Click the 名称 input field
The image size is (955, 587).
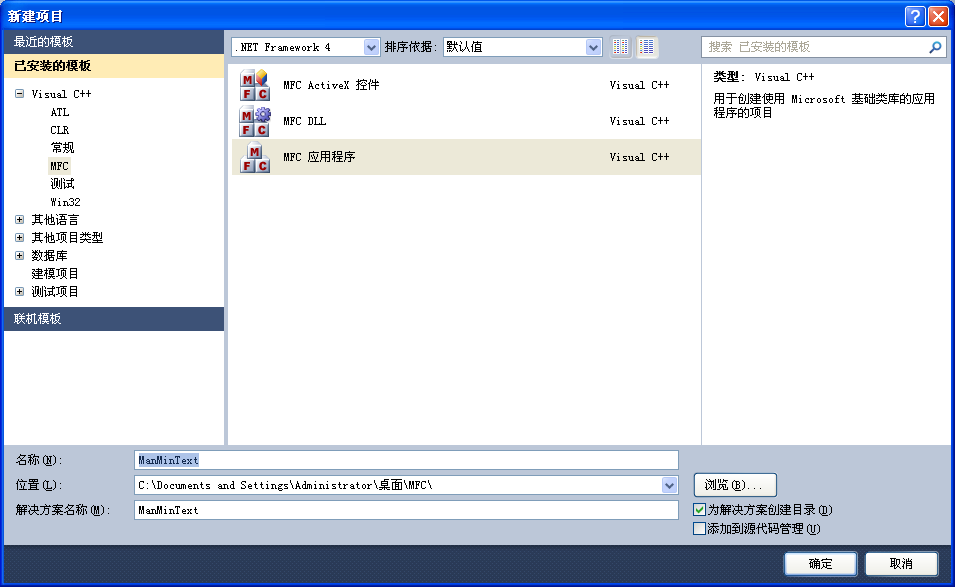coord(406,460)
